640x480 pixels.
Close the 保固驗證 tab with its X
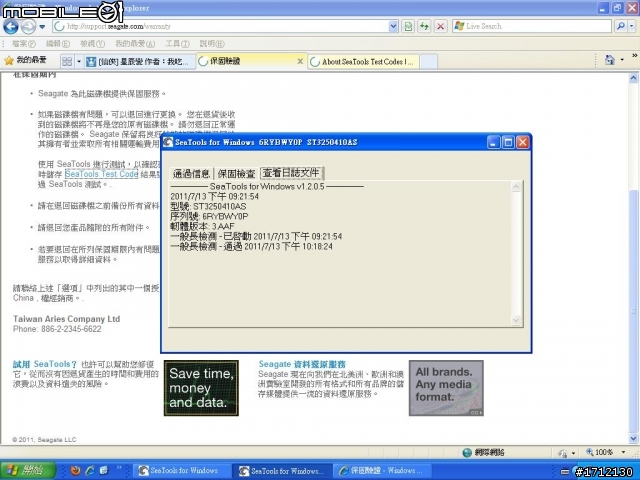[x=300, y=61]
